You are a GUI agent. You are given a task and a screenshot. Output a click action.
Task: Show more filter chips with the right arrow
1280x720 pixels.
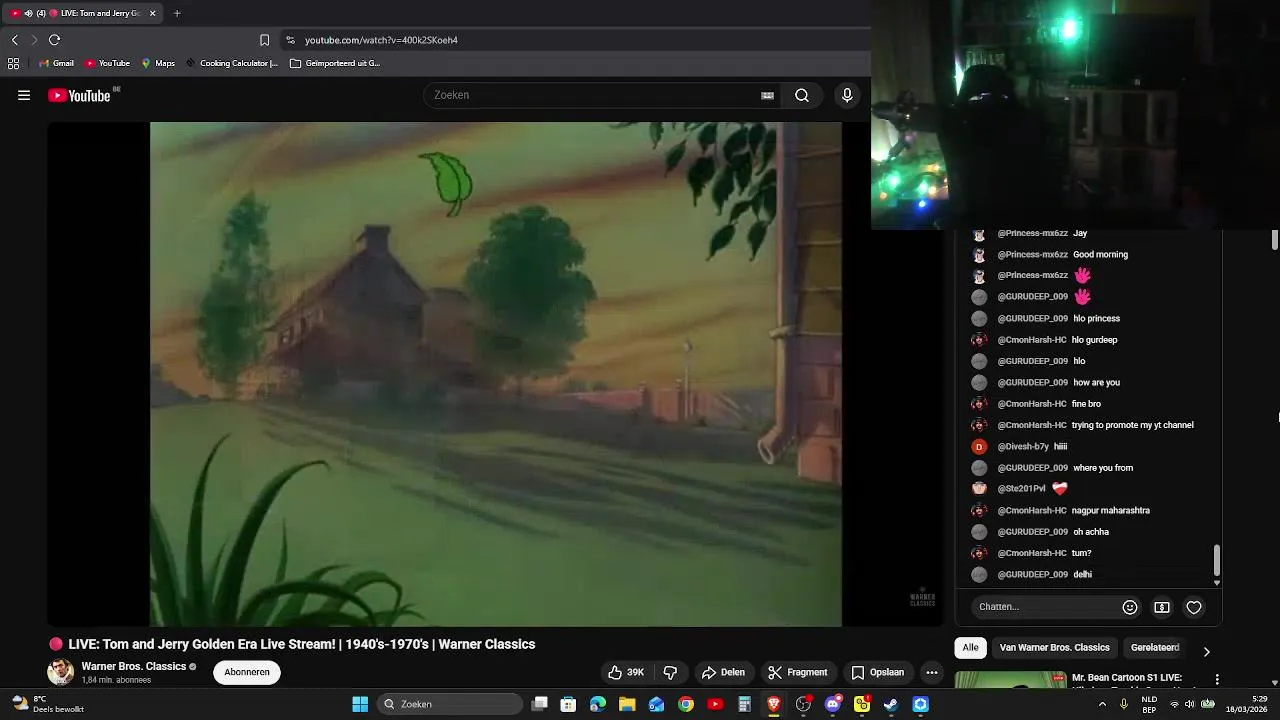[x=1206, y=651]
